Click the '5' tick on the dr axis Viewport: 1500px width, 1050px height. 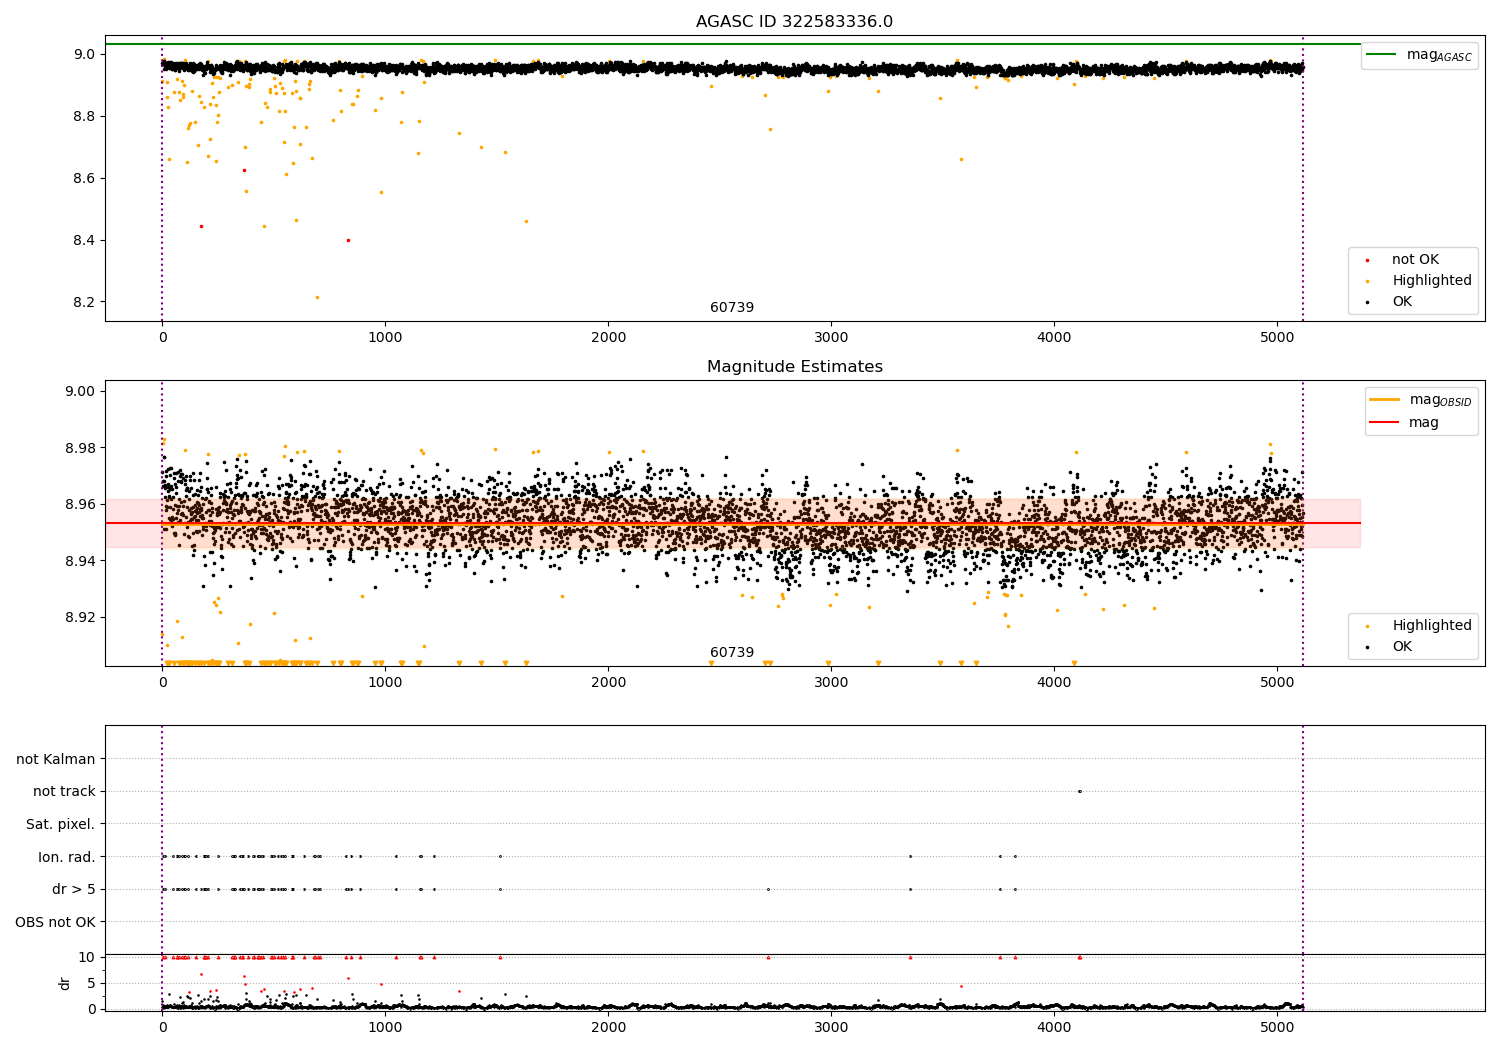coord(92,983)
